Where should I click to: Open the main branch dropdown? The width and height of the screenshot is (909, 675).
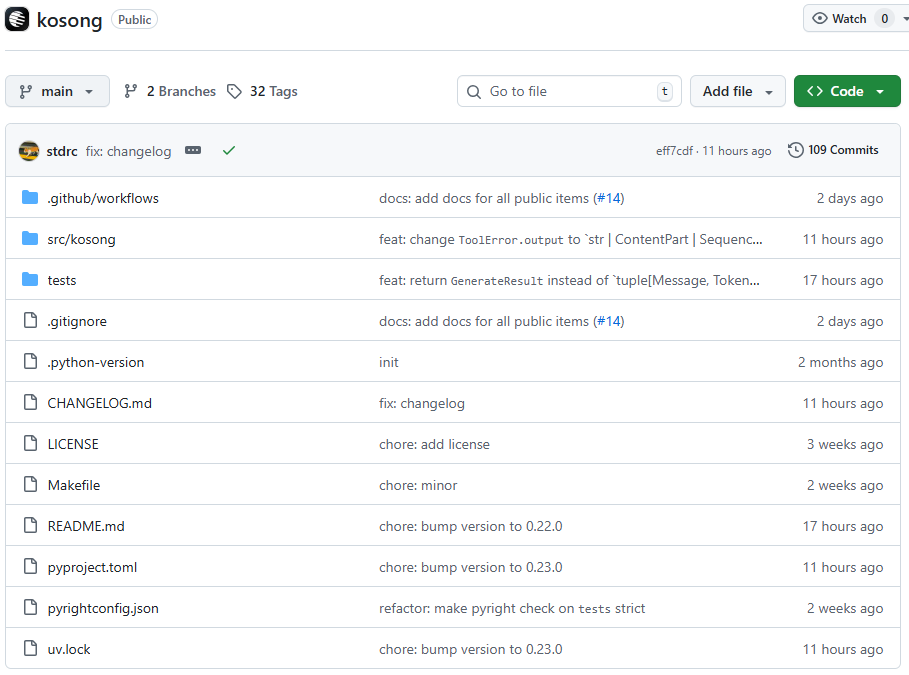(57, 90)
